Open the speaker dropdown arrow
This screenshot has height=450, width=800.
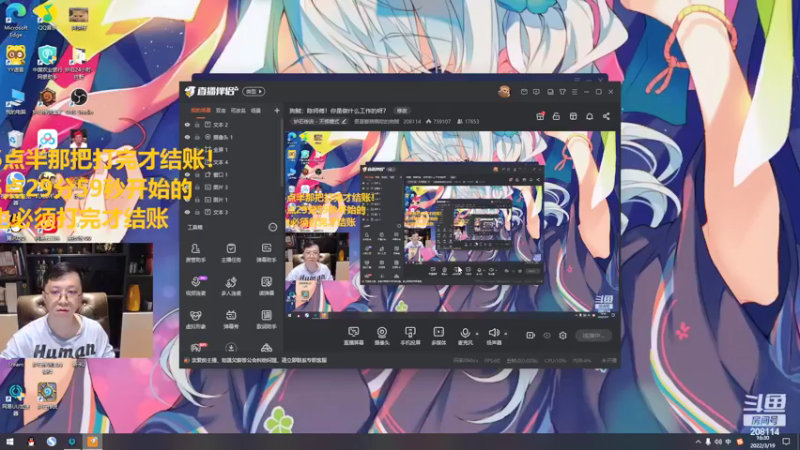506,334
